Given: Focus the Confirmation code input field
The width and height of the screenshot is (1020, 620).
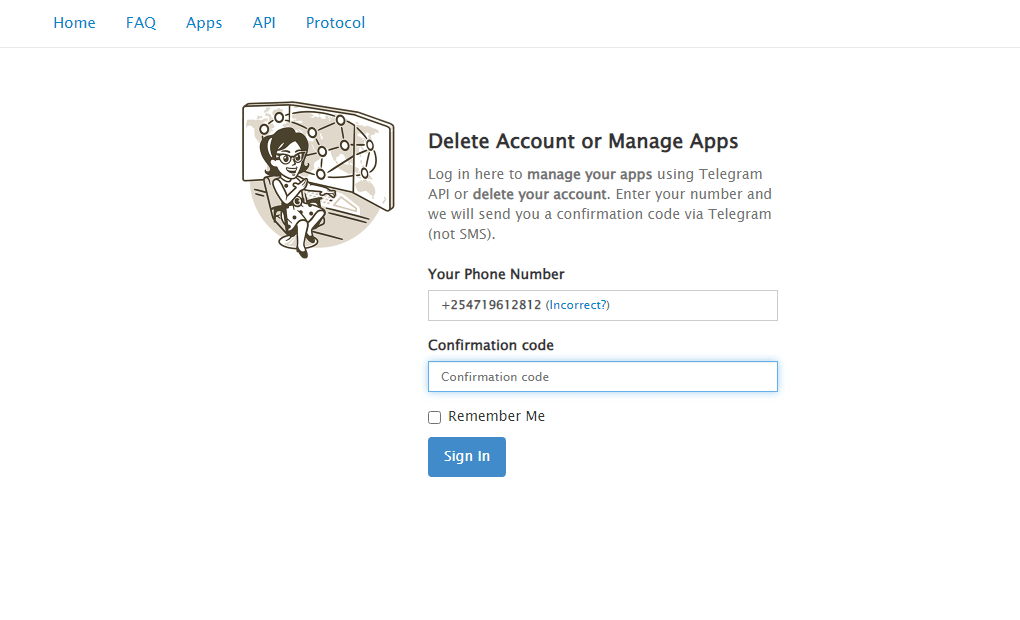Looking at the screenshot, I should click(602, 377).
